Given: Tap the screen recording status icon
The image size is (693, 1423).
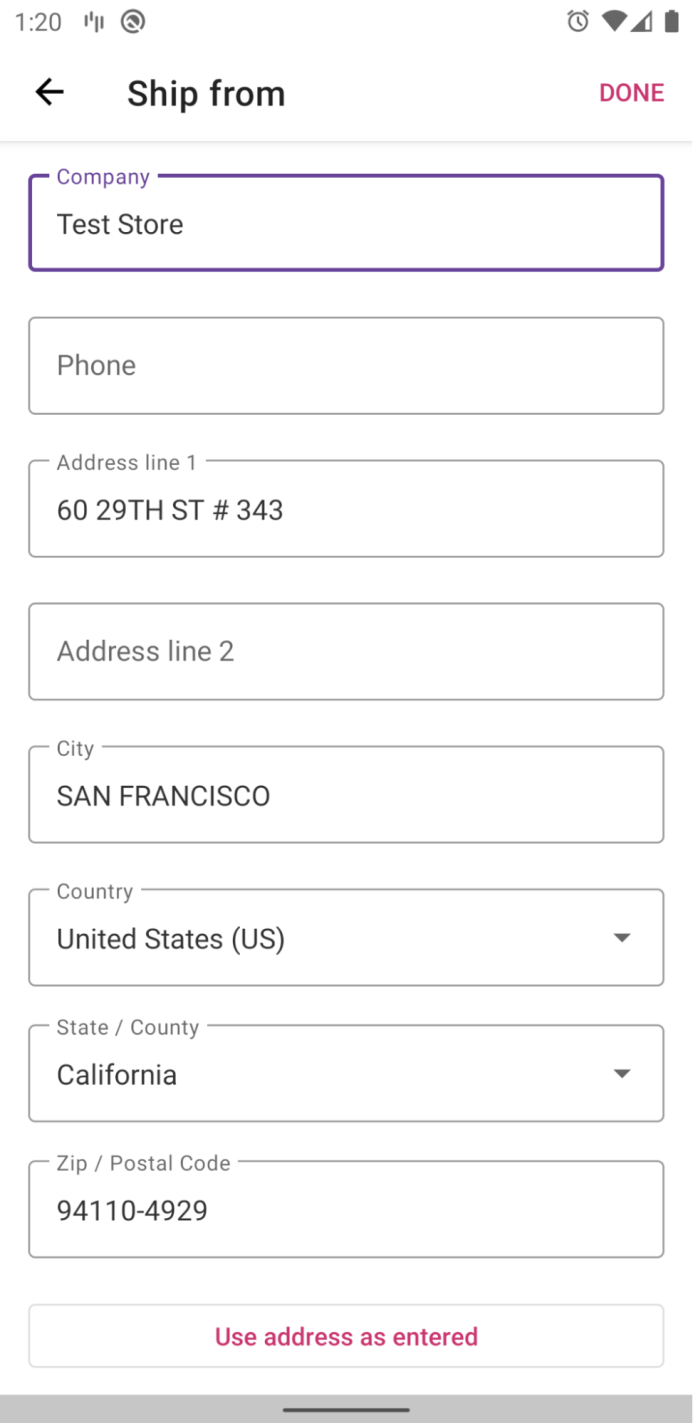Looking at the screenshot, I should pyautogui.click(x=134, y=21).
